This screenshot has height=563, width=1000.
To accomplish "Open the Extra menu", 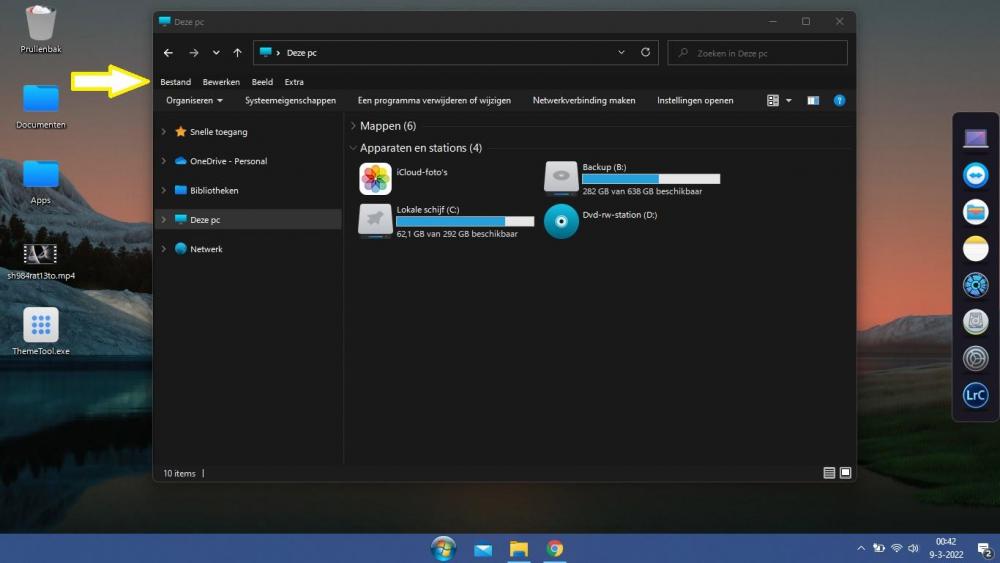I will pyautogui.click(x=294, y=82).
